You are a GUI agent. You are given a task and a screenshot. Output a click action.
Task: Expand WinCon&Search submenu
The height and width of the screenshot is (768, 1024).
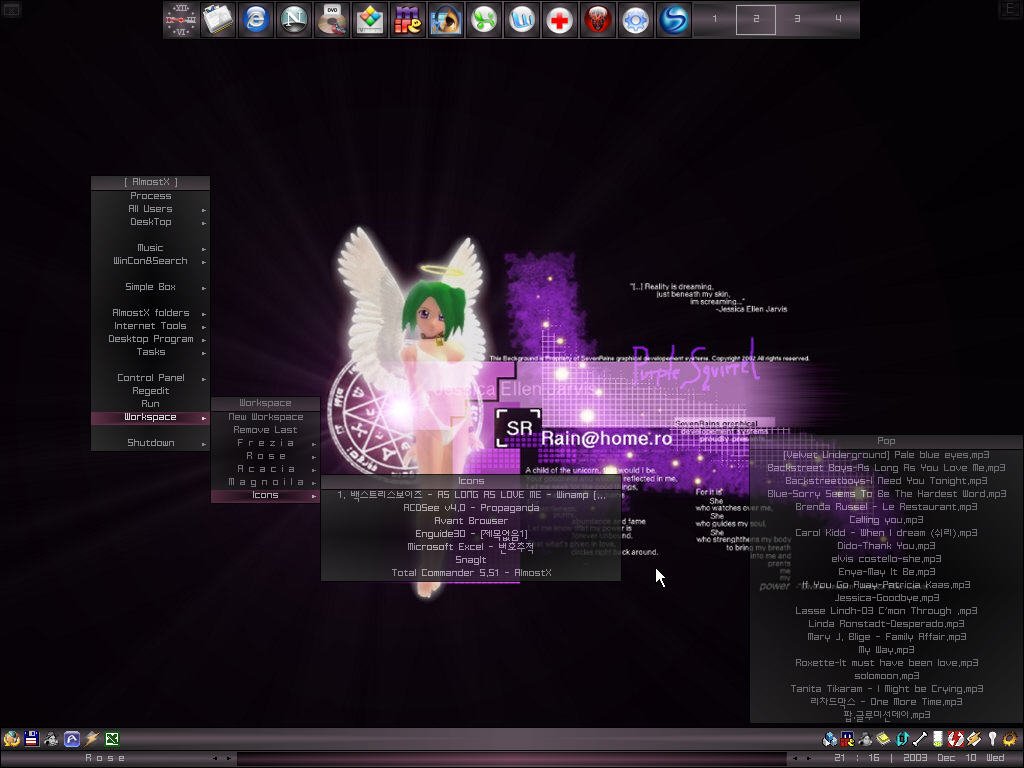150,261
